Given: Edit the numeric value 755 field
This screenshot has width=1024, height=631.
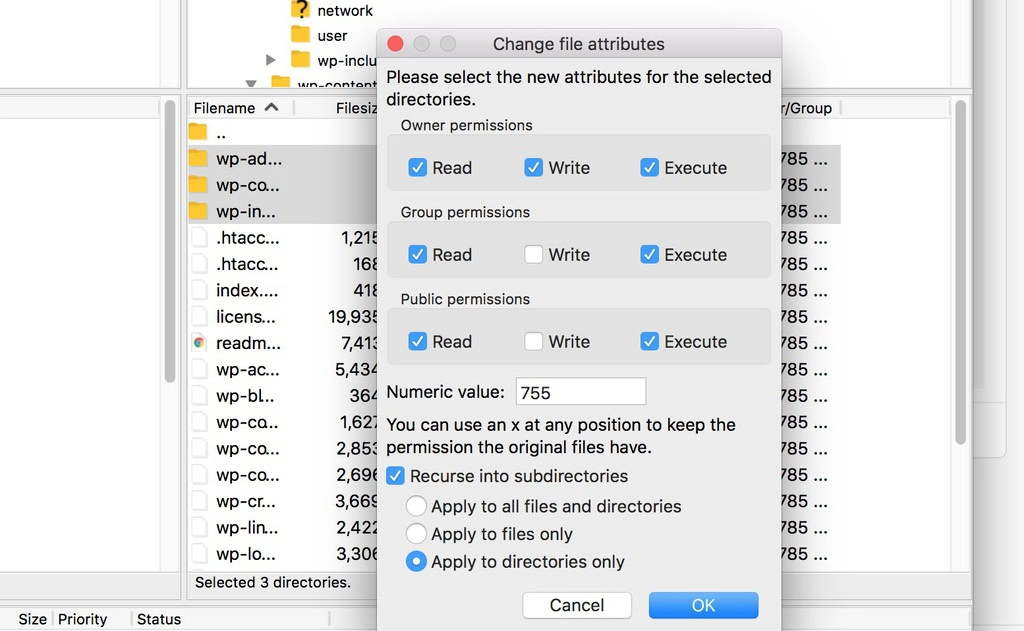Looking at the screenshot, I should click(580, 391).
